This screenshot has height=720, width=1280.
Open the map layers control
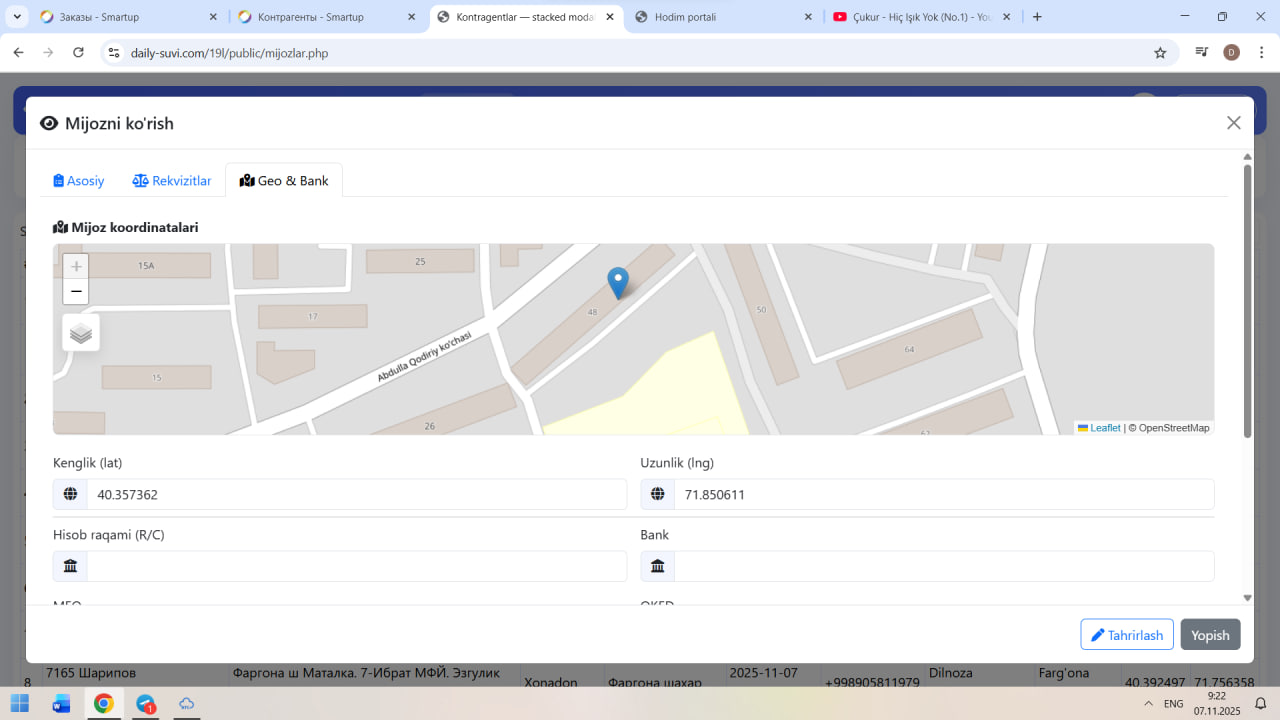[x=81, y=333]
